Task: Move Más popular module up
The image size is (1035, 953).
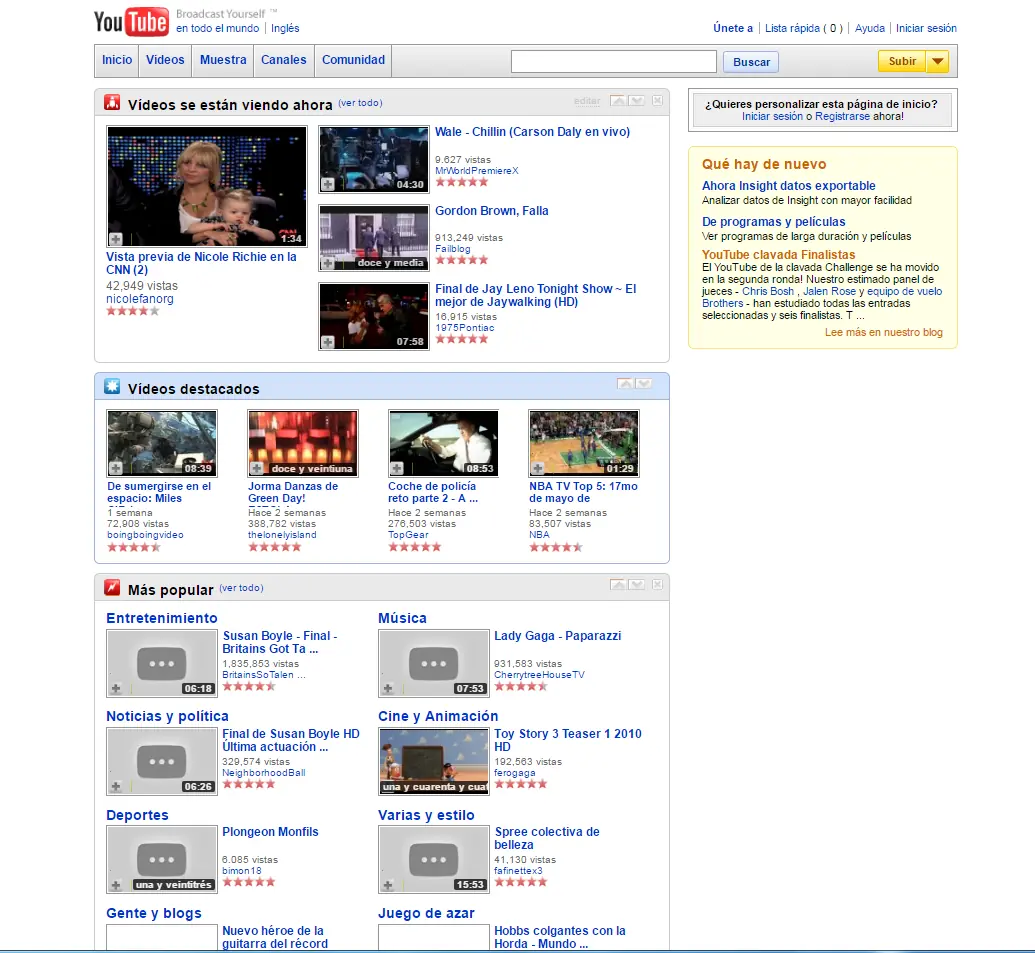Action: 618,585
